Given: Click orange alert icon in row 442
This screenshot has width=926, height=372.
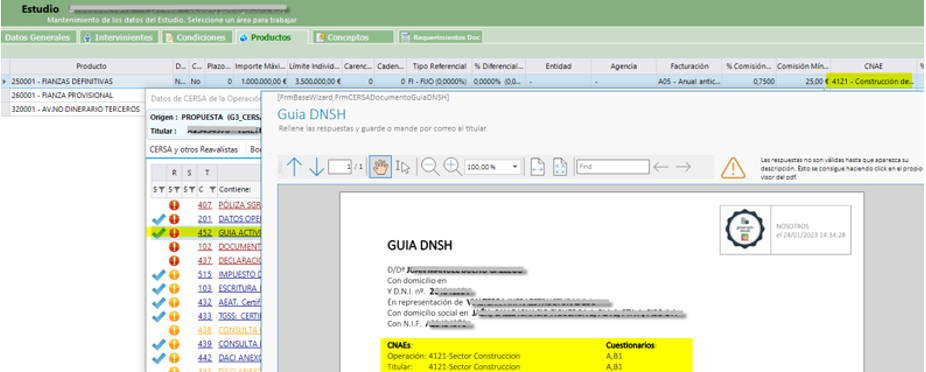Looking at the screenshot, I should tap(174, 357).
